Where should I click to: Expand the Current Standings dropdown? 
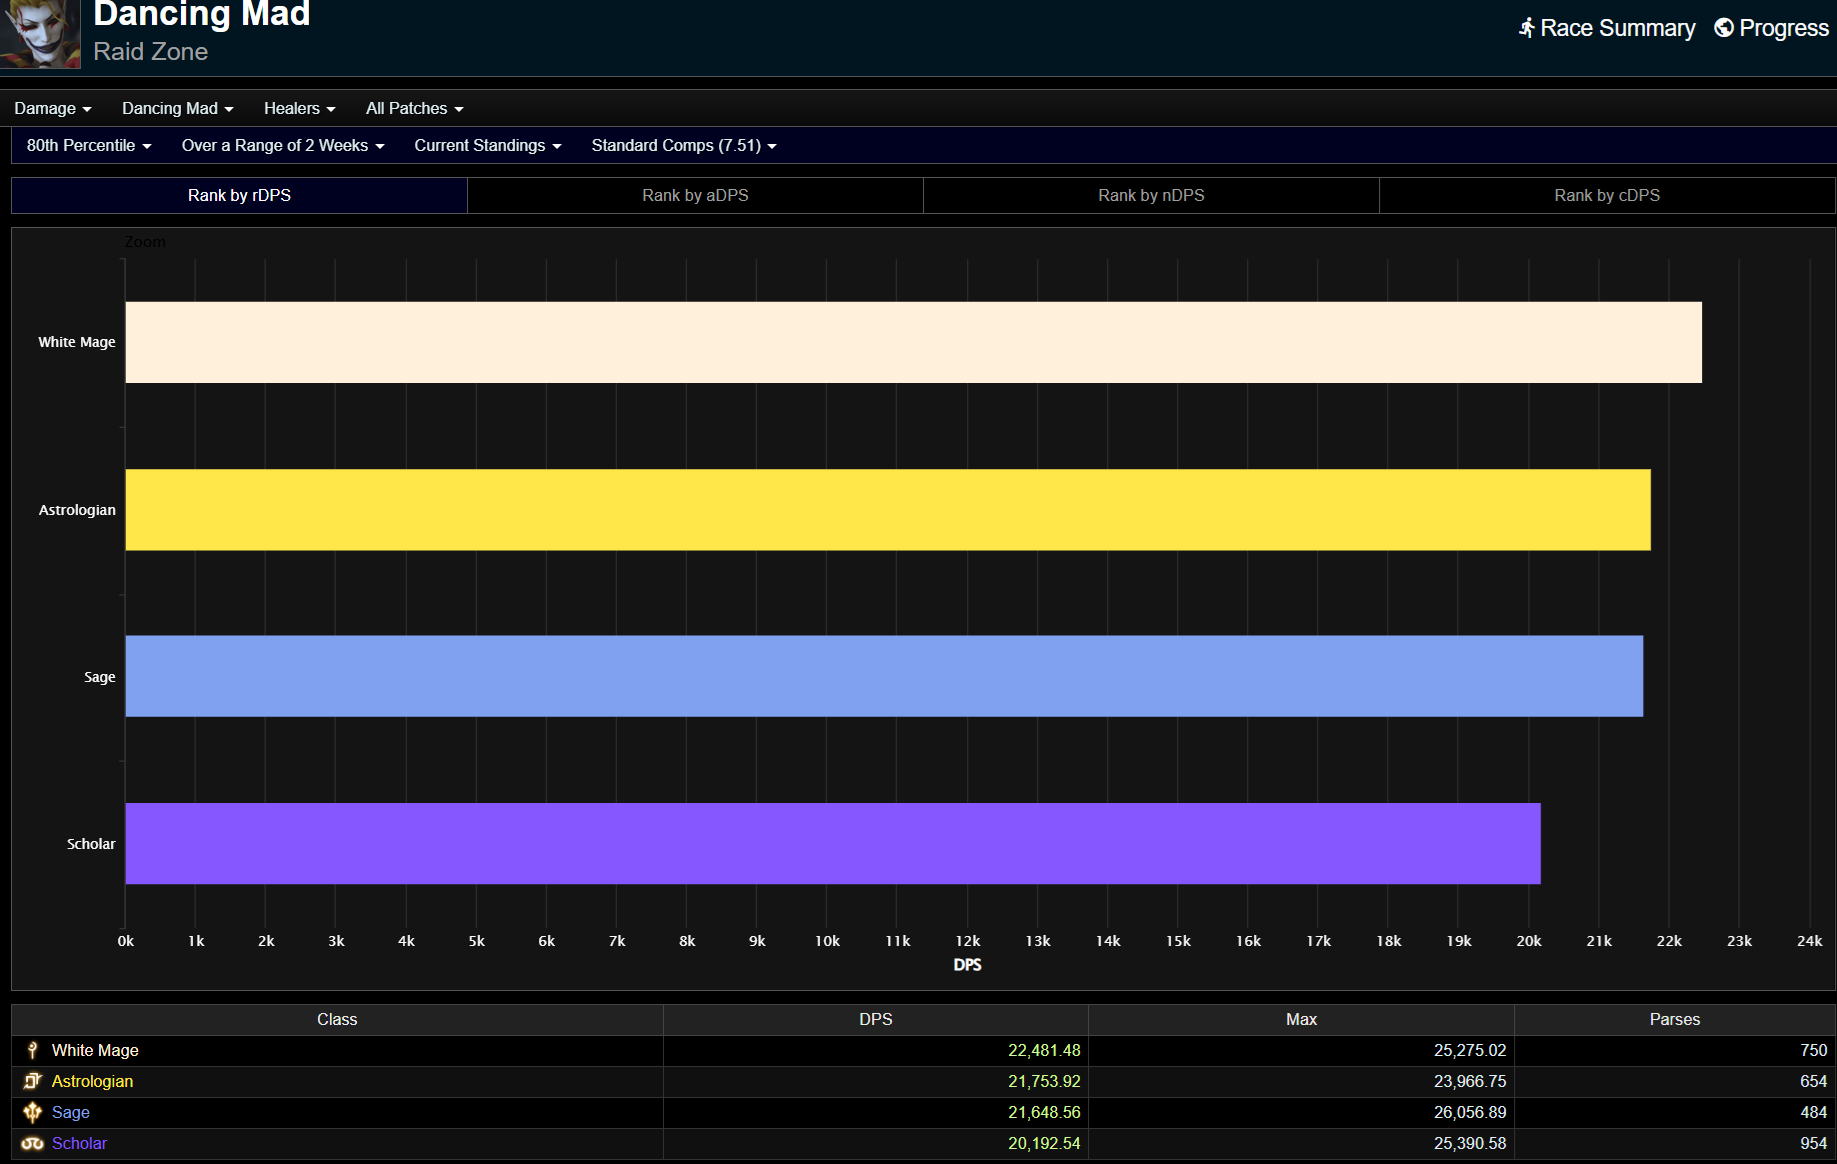point(488,145)
